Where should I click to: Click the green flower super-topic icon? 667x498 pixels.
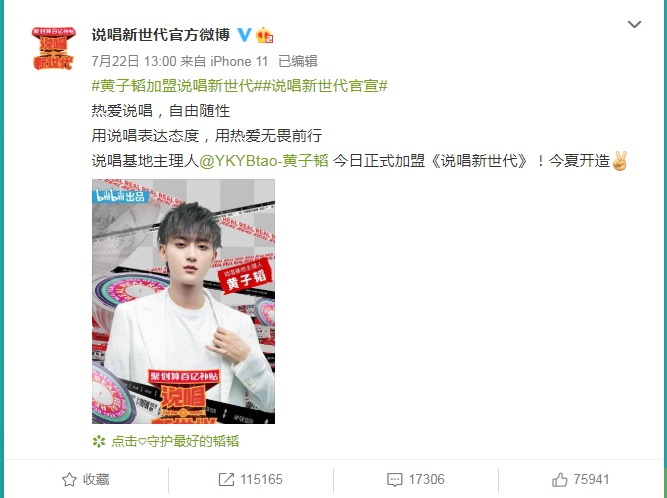(x=99, y=441)
